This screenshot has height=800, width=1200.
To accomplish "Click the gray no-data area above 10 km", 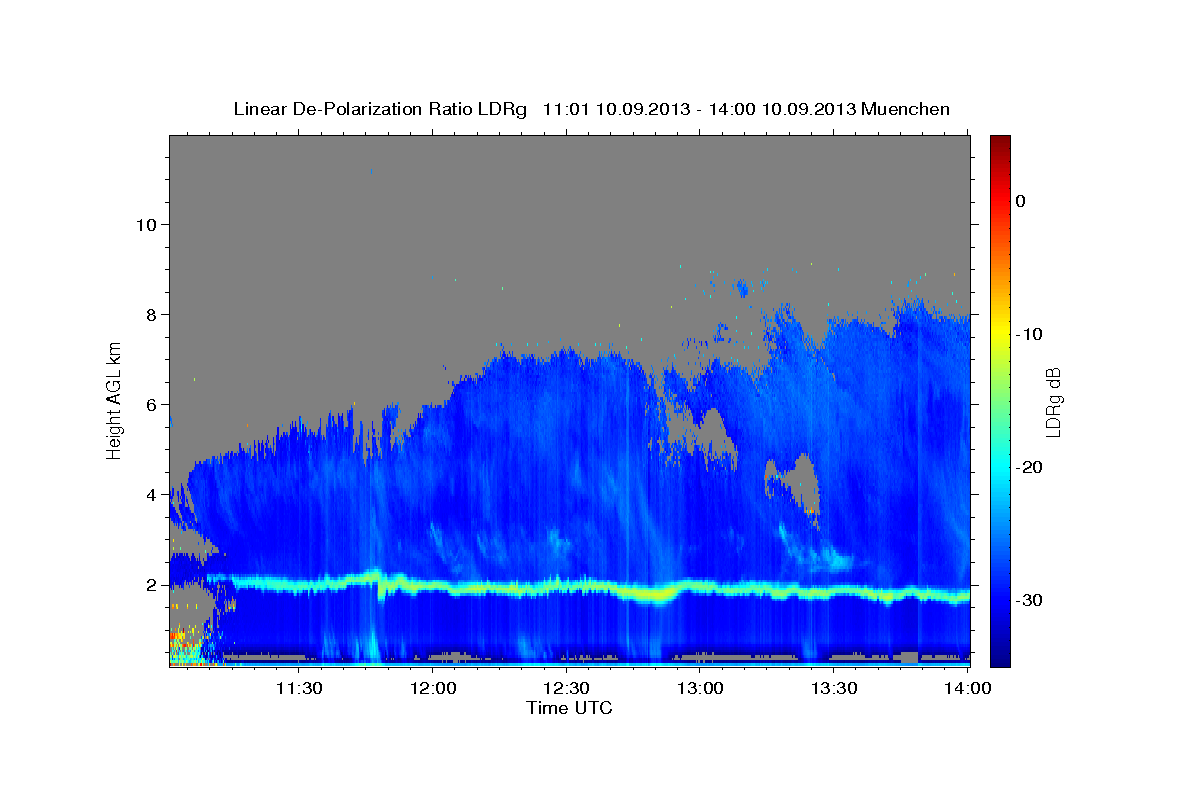I will [x=570, y=180].
